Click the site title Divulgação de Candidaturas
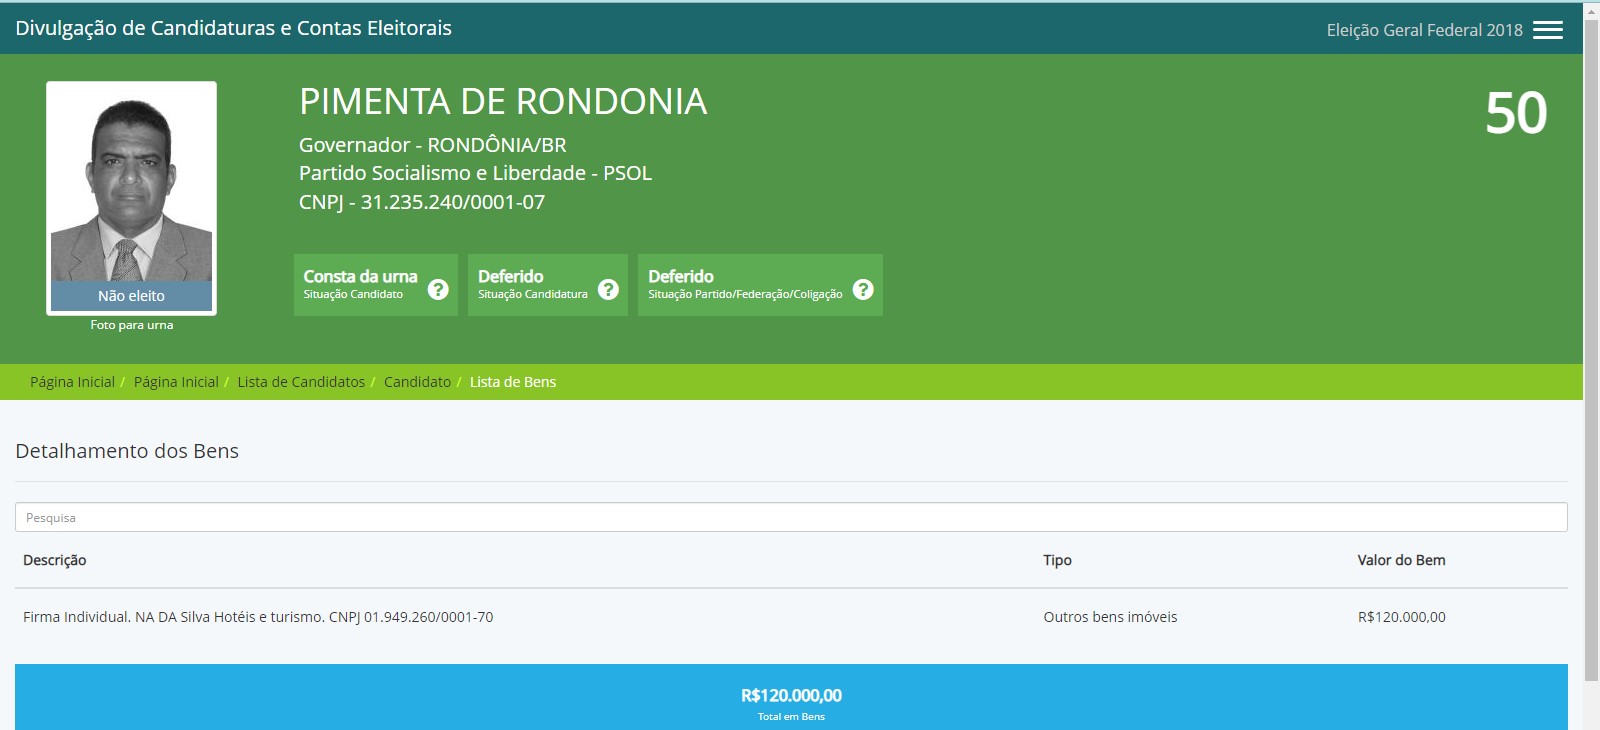 click(x=233, y=28)
